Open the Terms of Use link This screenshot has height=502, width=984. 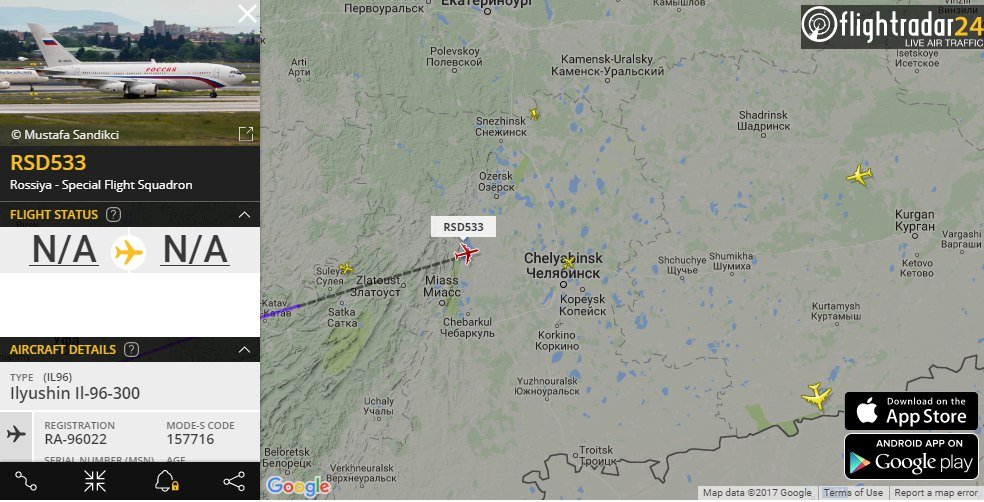click(x=853, y=493)
